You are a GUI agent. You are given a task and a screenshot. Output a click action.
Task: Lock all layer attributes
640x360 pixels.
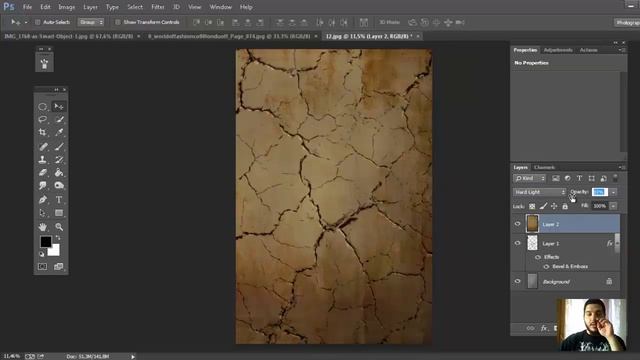click(x=565, y=206)
